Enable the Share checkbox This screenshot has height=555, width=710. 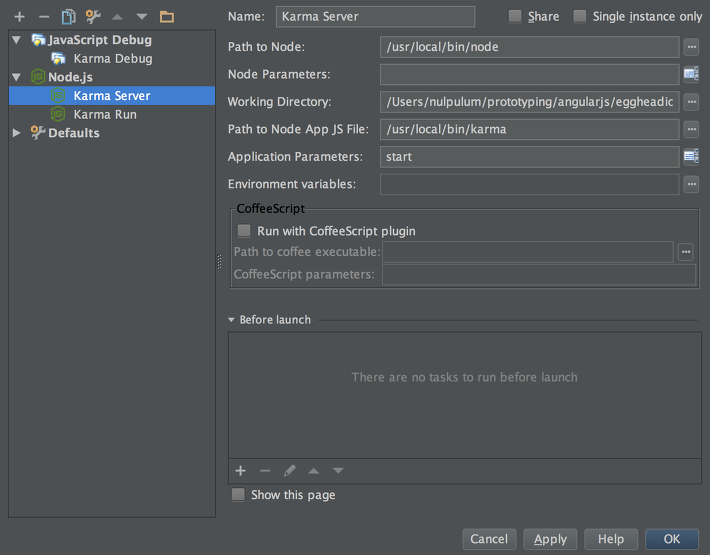point(515,16)
